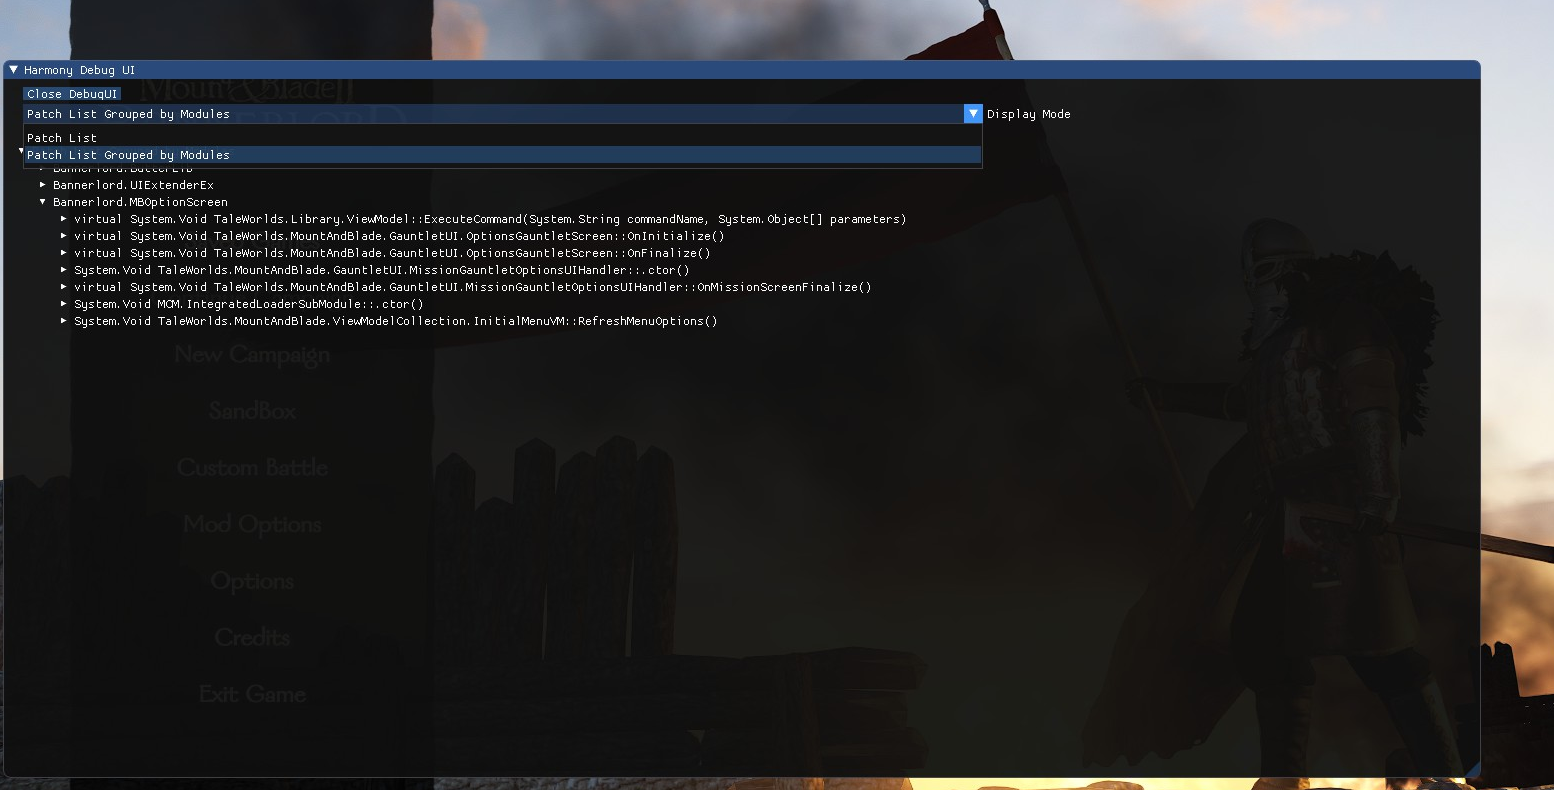Expand the OptionsGauntletScreen::OnInitialize() row
The height and width of the screenshot is (790, 1554).
[x=64, y=236]
